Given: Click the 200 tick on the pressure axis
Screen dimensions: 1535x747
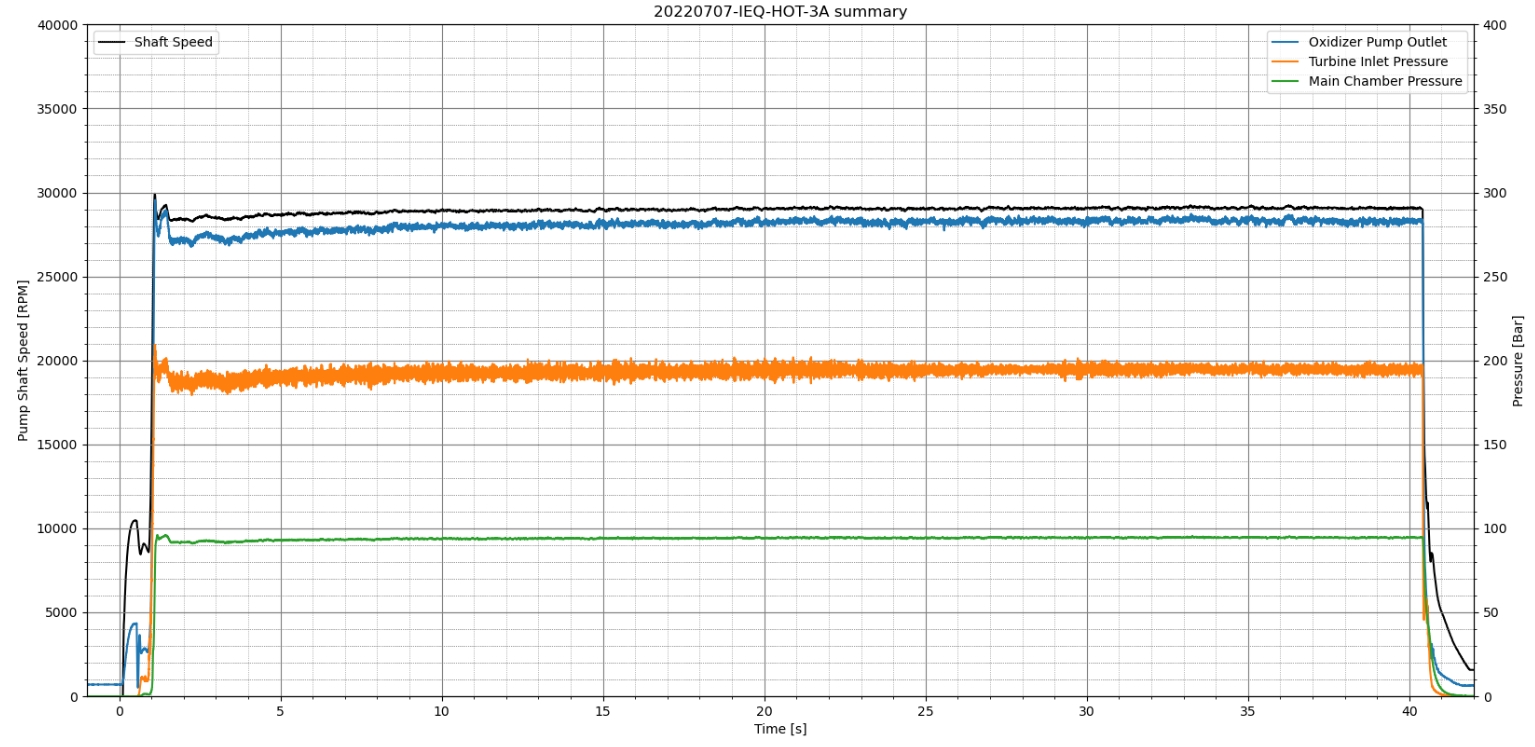Looking at the screenshot, I should (1494, 361).
